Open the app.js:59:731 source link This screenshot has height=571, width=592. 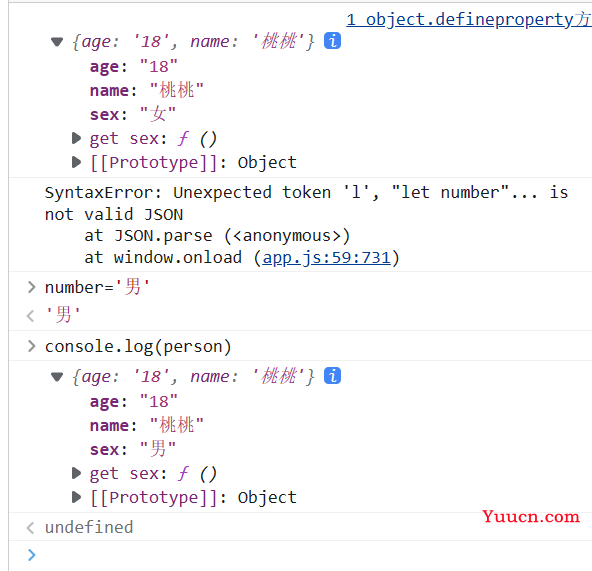327,258
